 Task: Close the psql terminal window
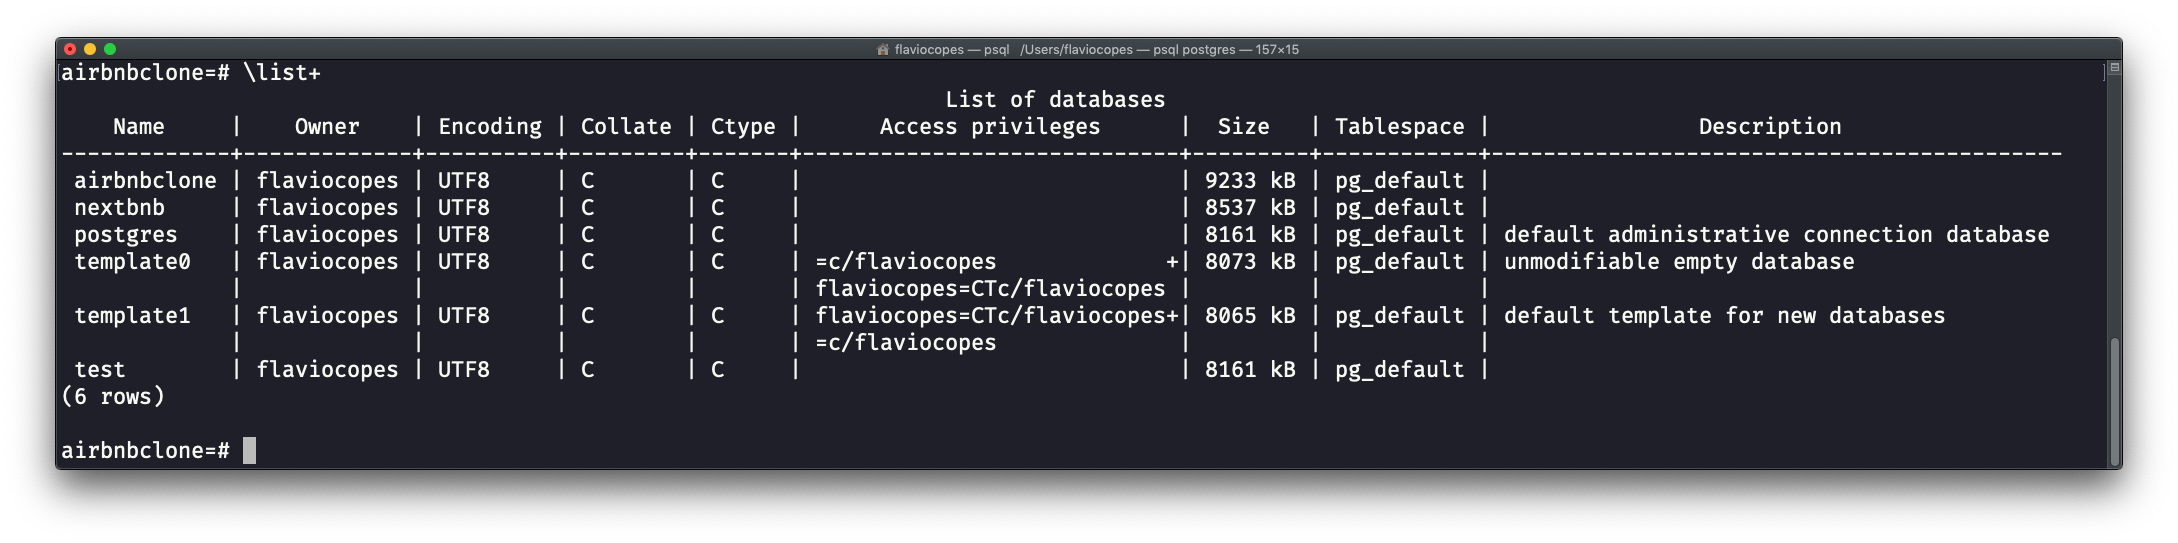coord(69,49)
